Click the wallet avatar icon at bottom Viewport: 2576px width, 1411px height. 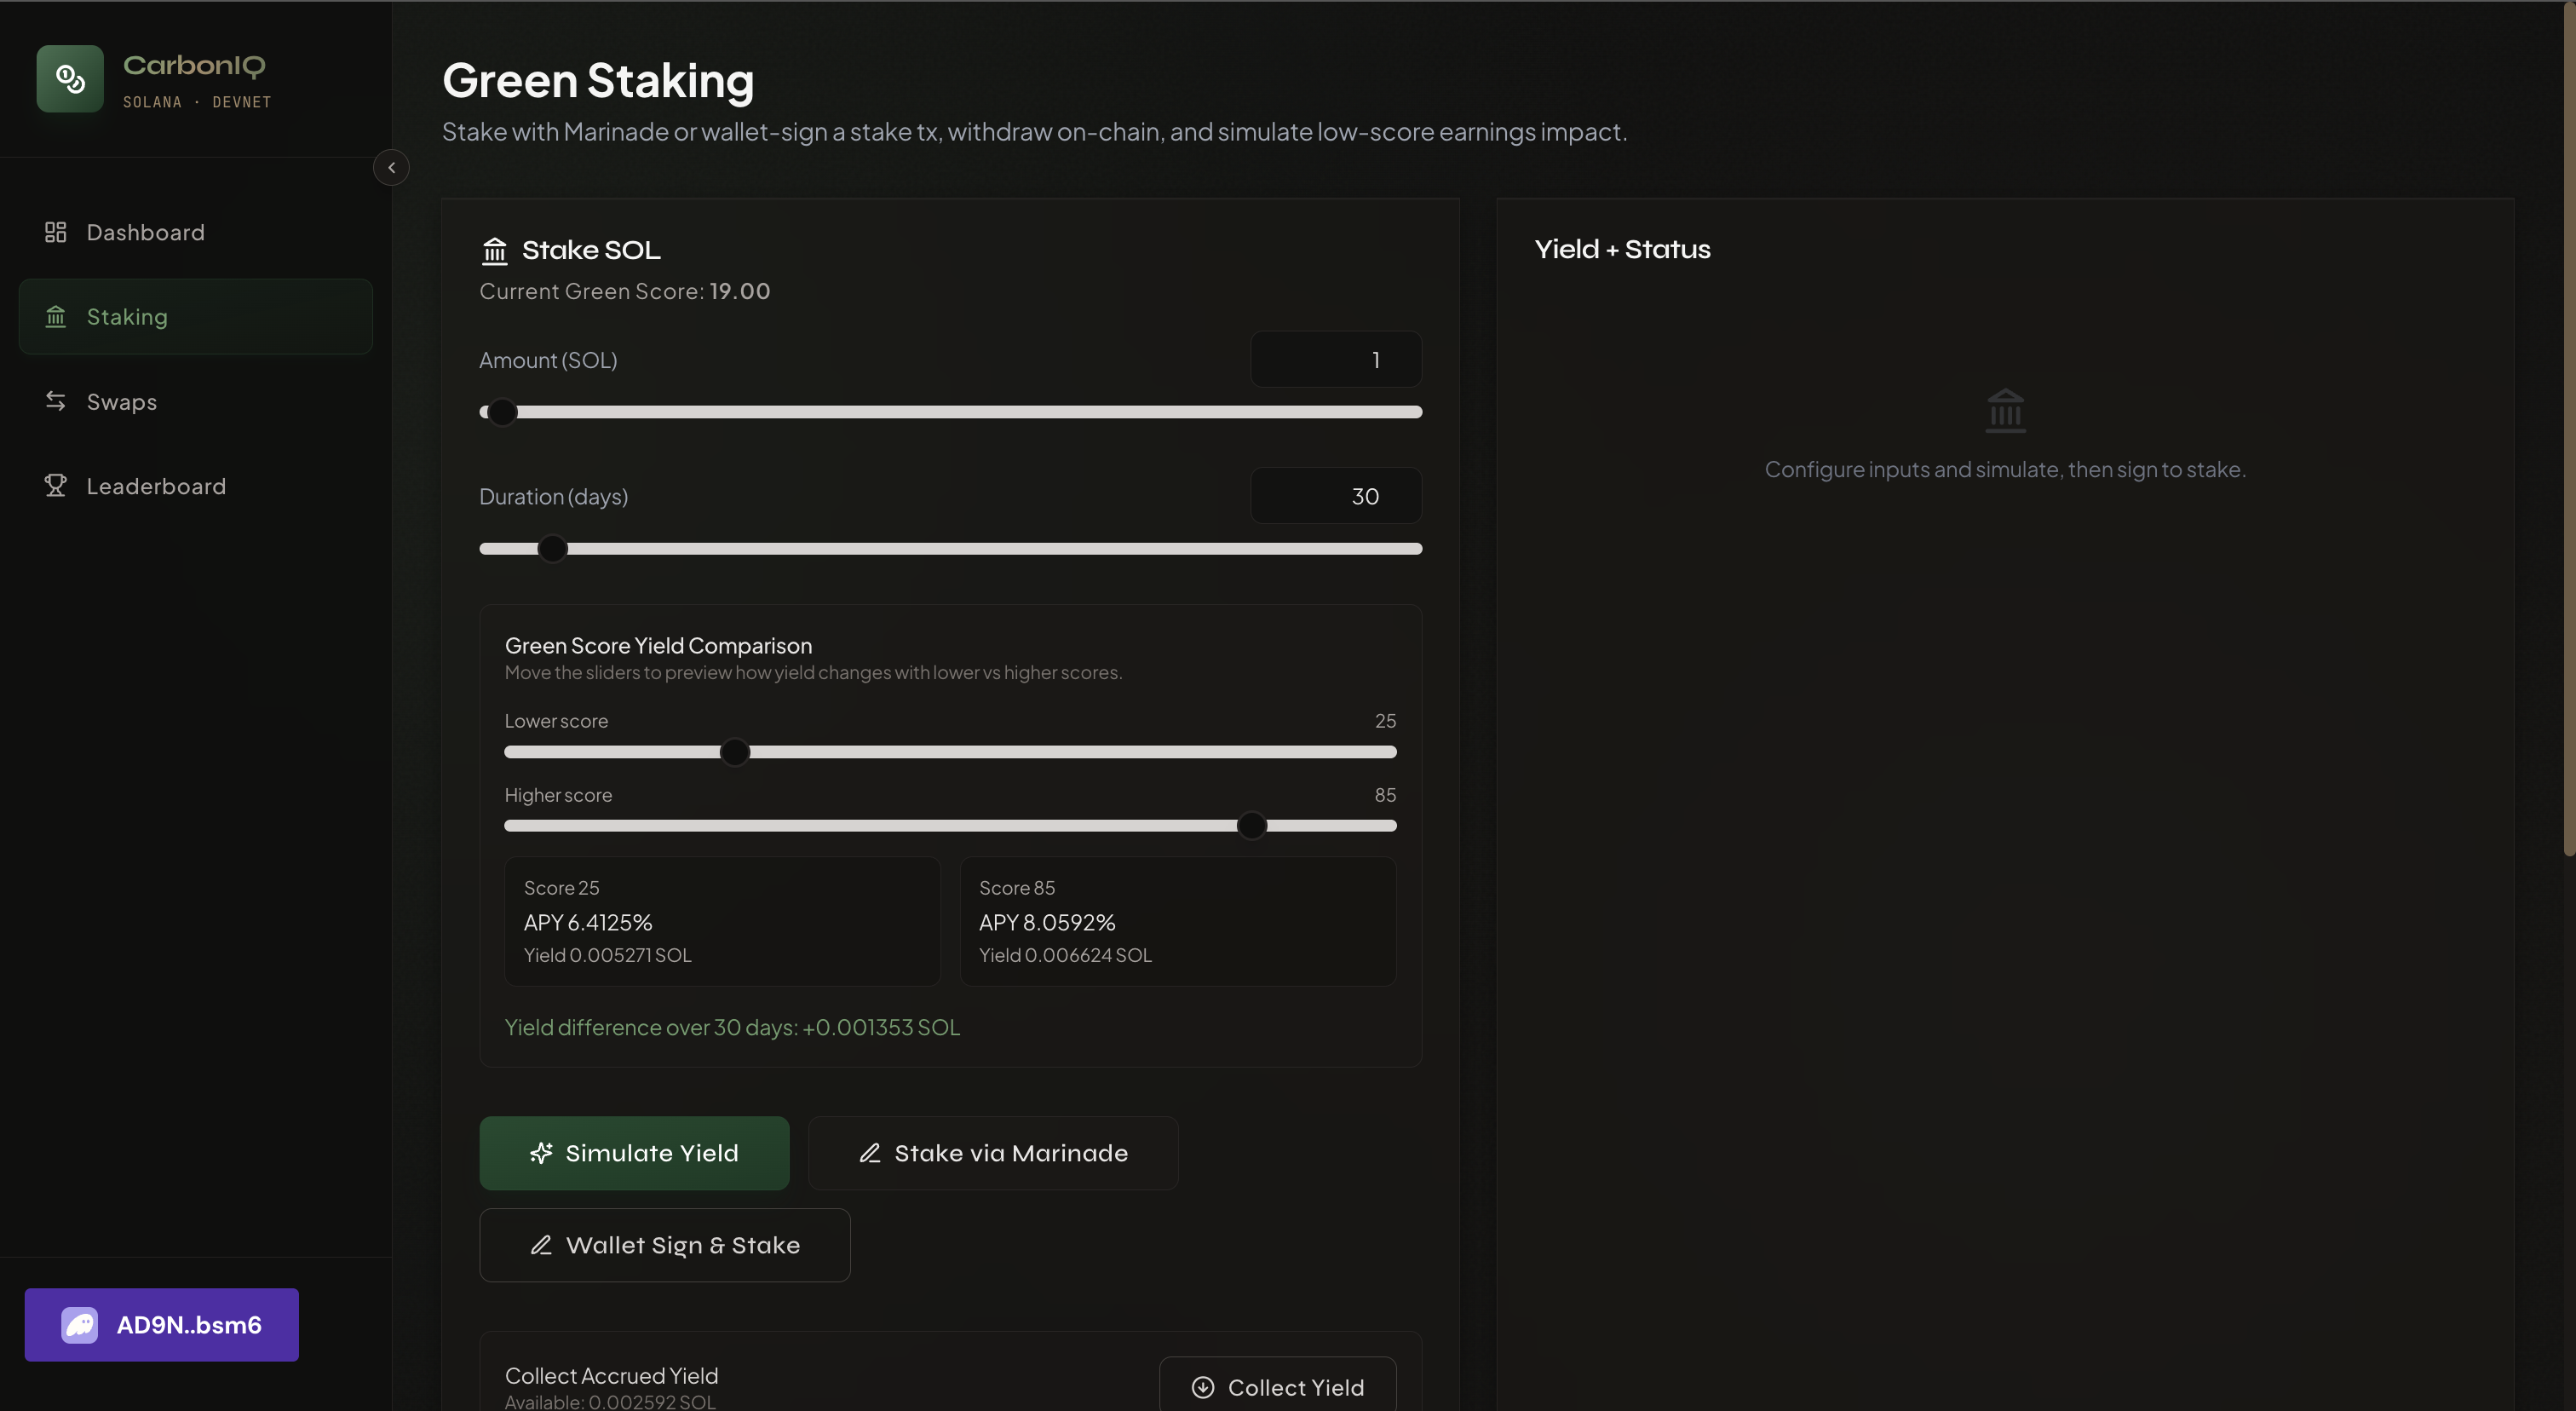[79, 1324]
